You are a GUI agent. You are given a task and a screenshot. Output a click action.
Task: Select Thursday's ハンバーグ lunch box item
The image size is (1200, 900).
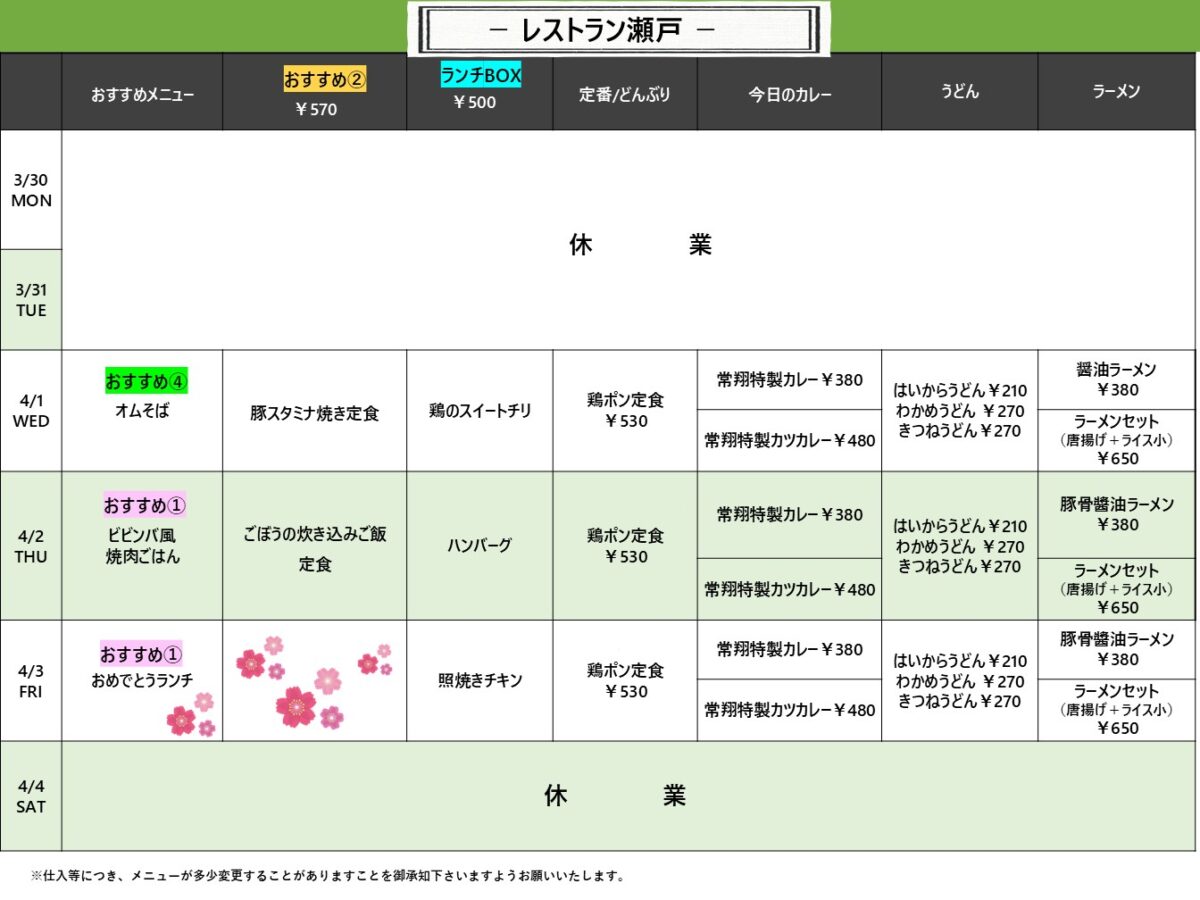[x=480, y=545]
